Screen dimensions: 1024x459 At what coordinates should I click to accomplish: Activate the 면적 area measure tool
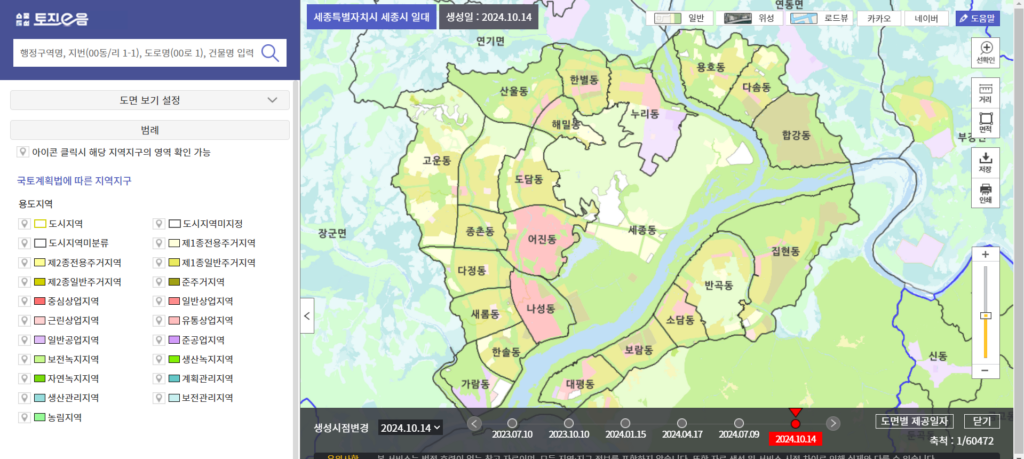(x=985, y=122)
